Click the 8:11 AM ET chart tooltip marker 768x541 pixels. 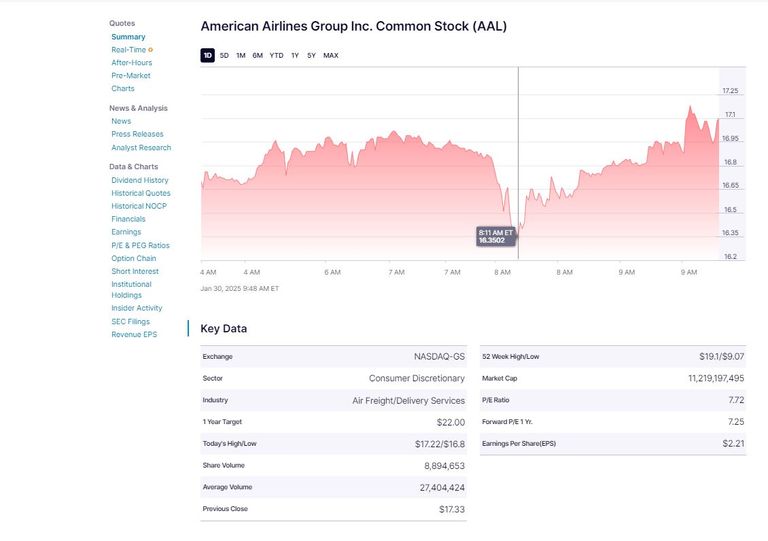click(x=496, y=236)
